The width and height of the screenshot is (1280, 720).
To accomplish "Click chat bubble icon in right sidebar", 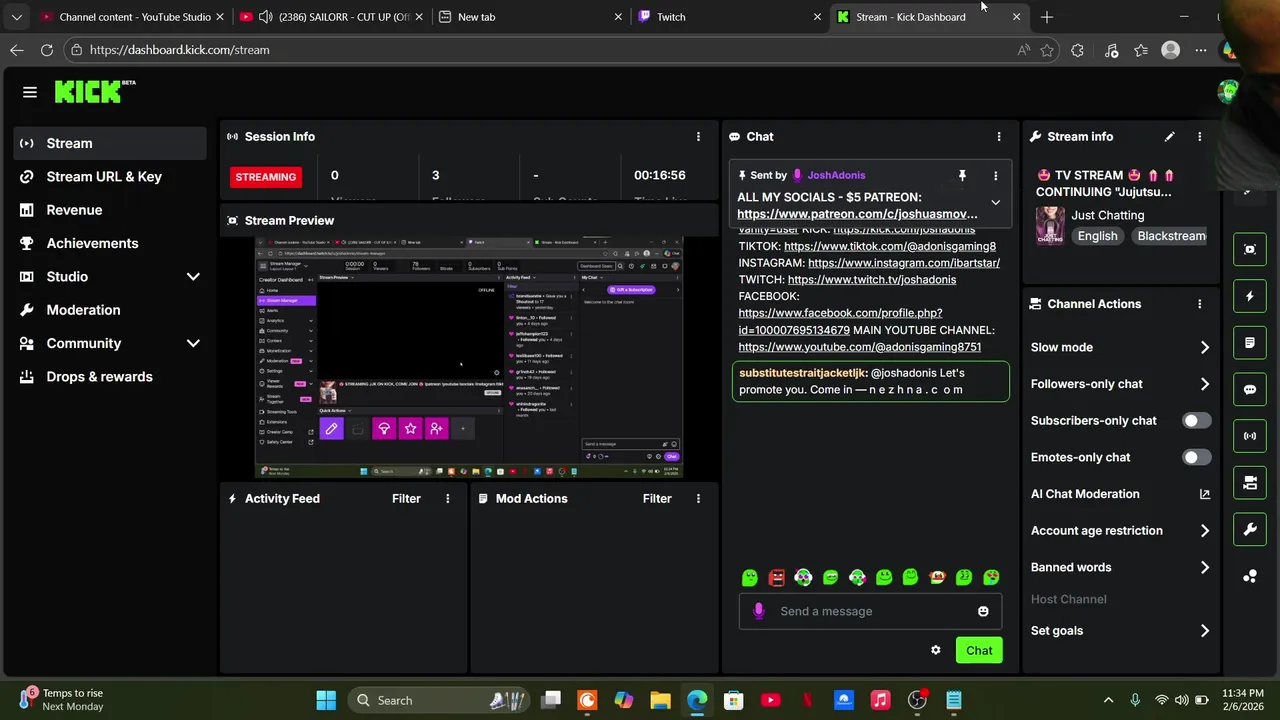I will click(x=1250, y=390).
